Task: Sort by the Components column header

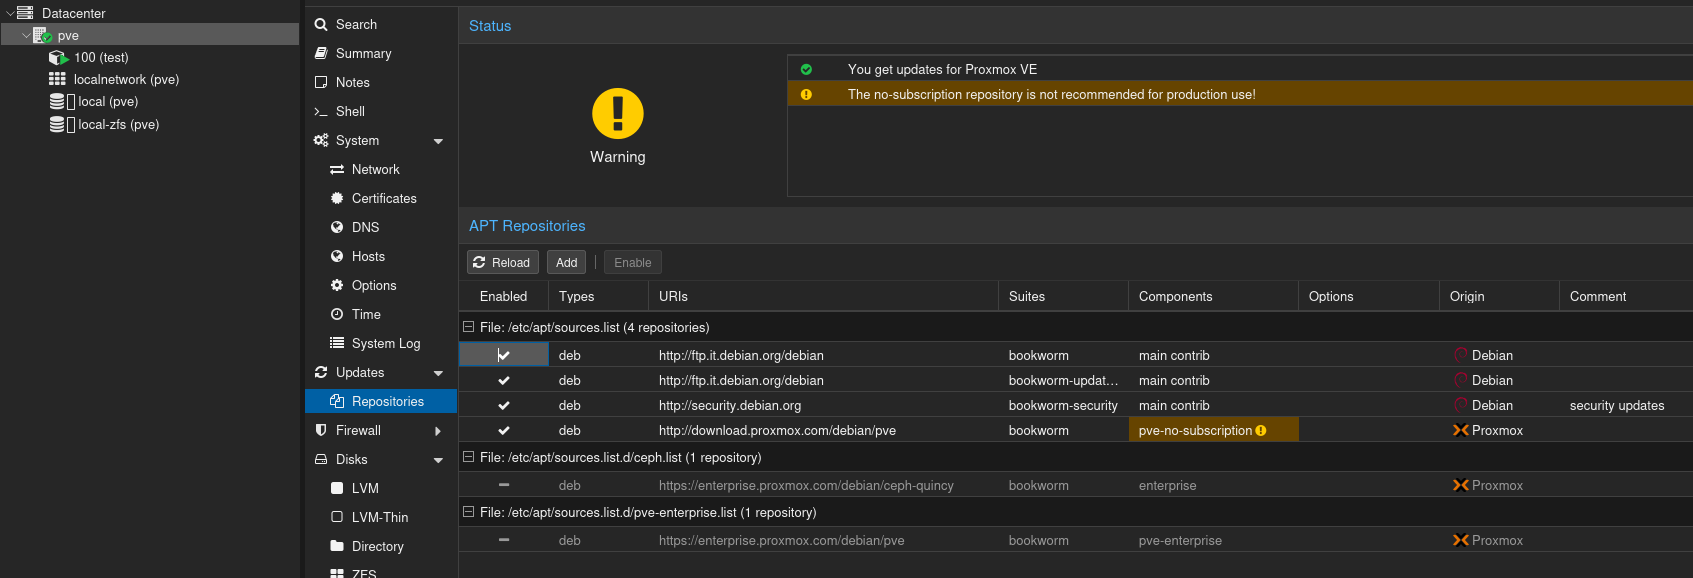Action: 1213,296
